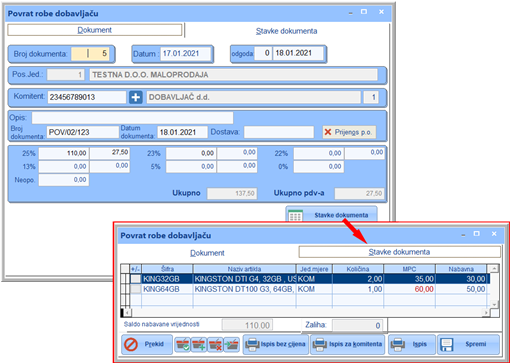Screen dimensions: 510x363
Task: Click Ispis bez cijena print button
Action: pos(276,344)
